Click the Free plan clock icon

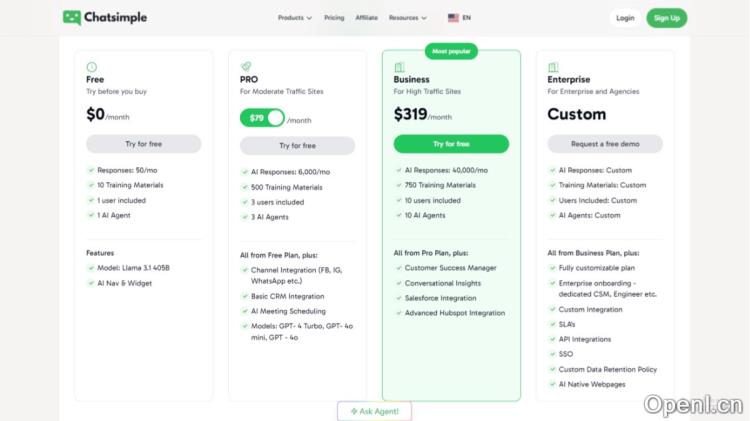[x=92, y=67]
